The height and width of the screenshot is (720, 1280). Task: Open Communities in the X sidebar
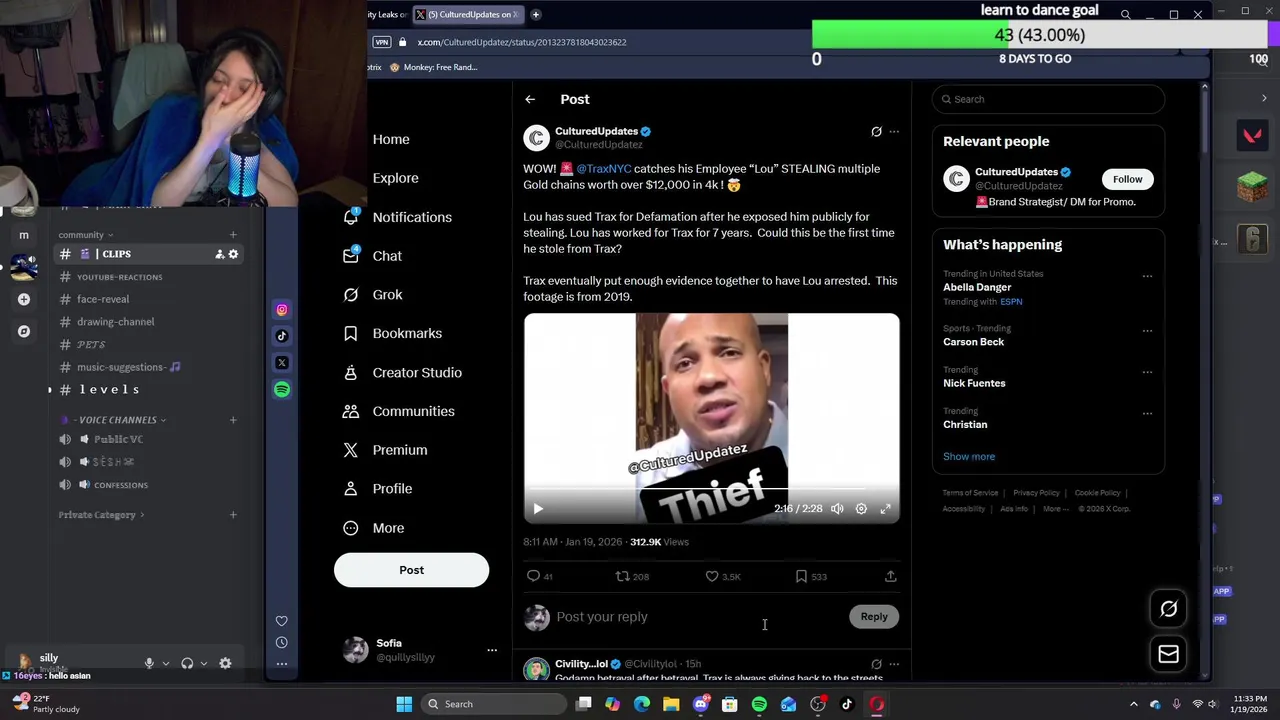point(412,411)
